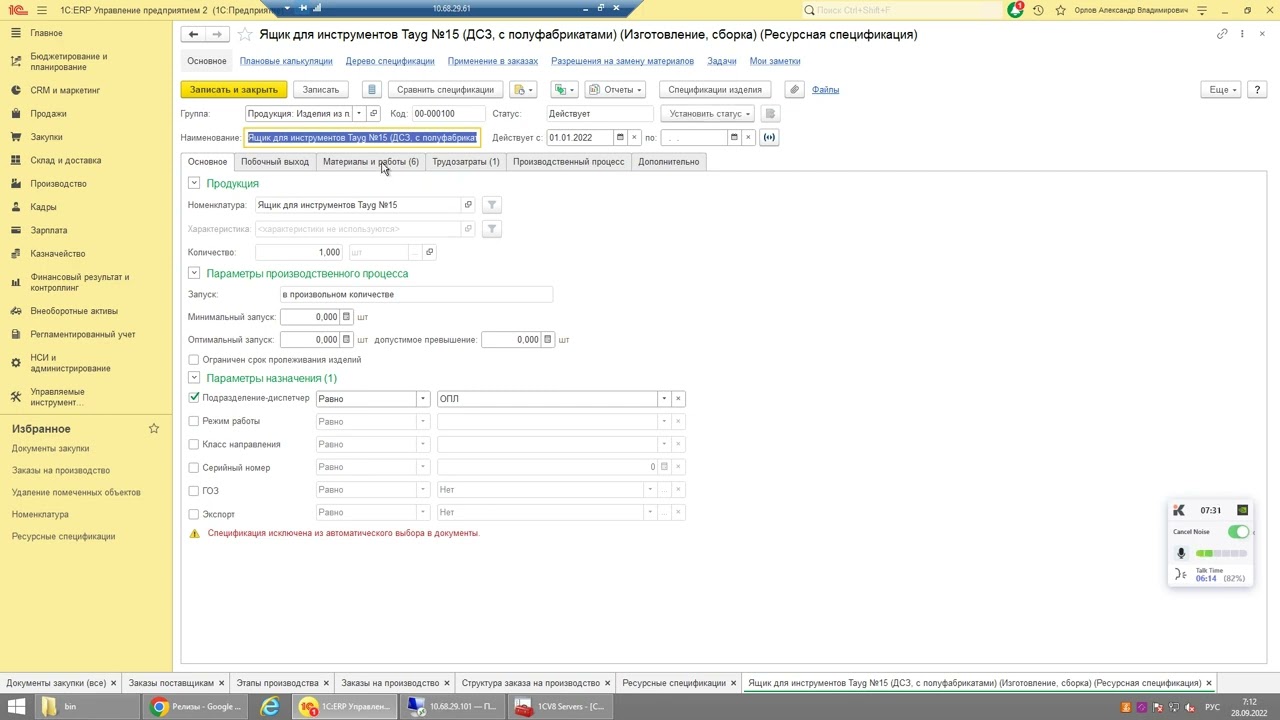Click Спецификации изделия button

pos(715,90)
